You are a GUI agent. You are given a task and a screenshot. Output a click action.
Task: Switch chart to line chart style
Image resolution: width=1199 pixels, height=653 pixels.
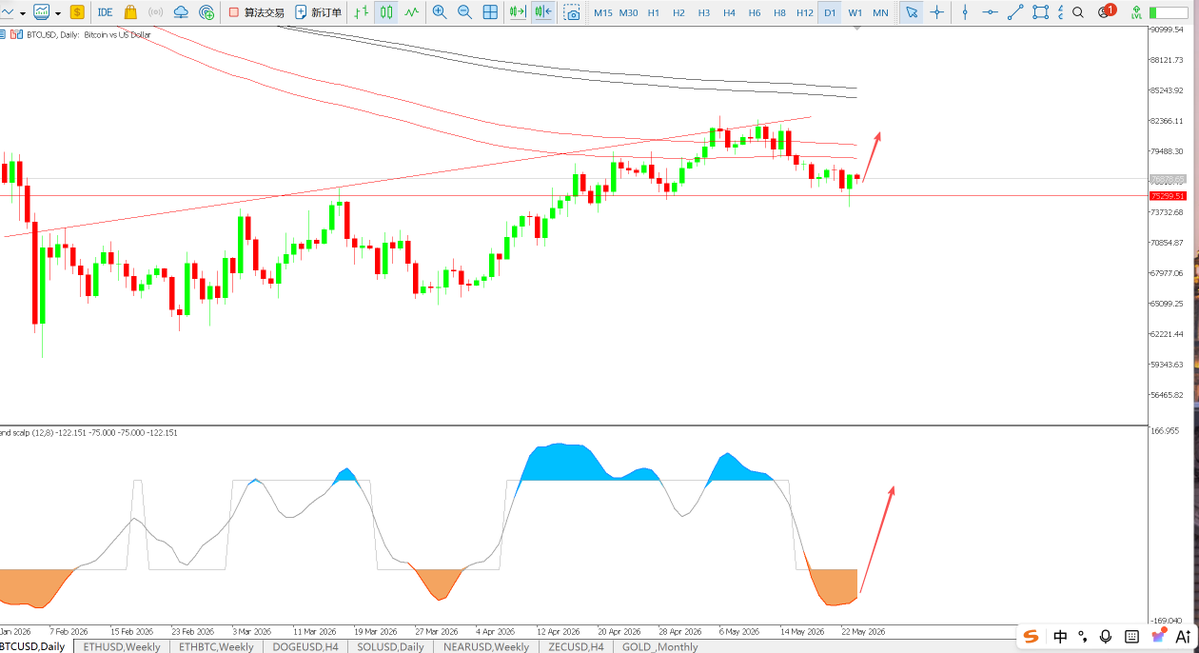point(411,12)
